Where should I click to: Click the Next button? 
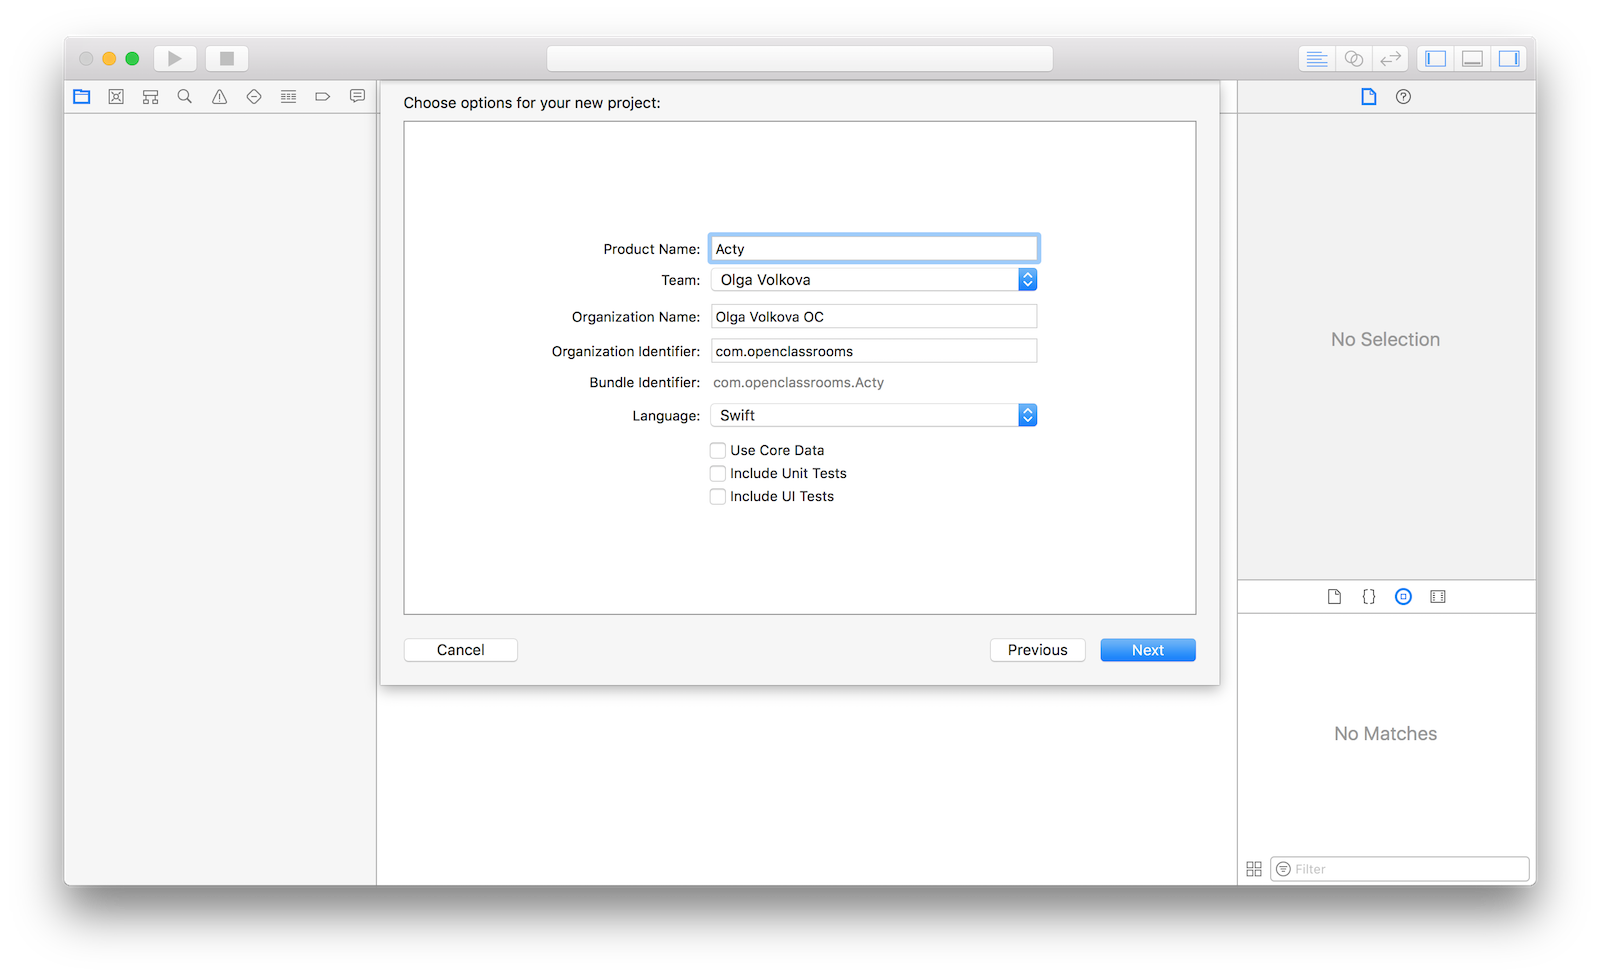click(x=1148, y=650)
